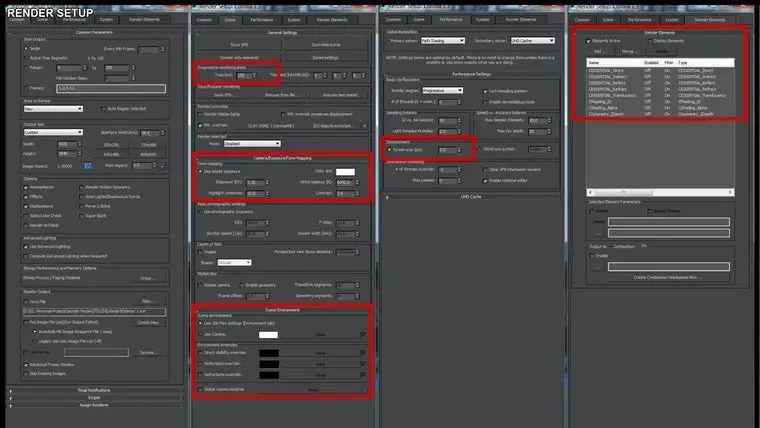The height and width of the screenshot is (428, 760).
Task: Select the Single time output option
Action: coord(26,48)
